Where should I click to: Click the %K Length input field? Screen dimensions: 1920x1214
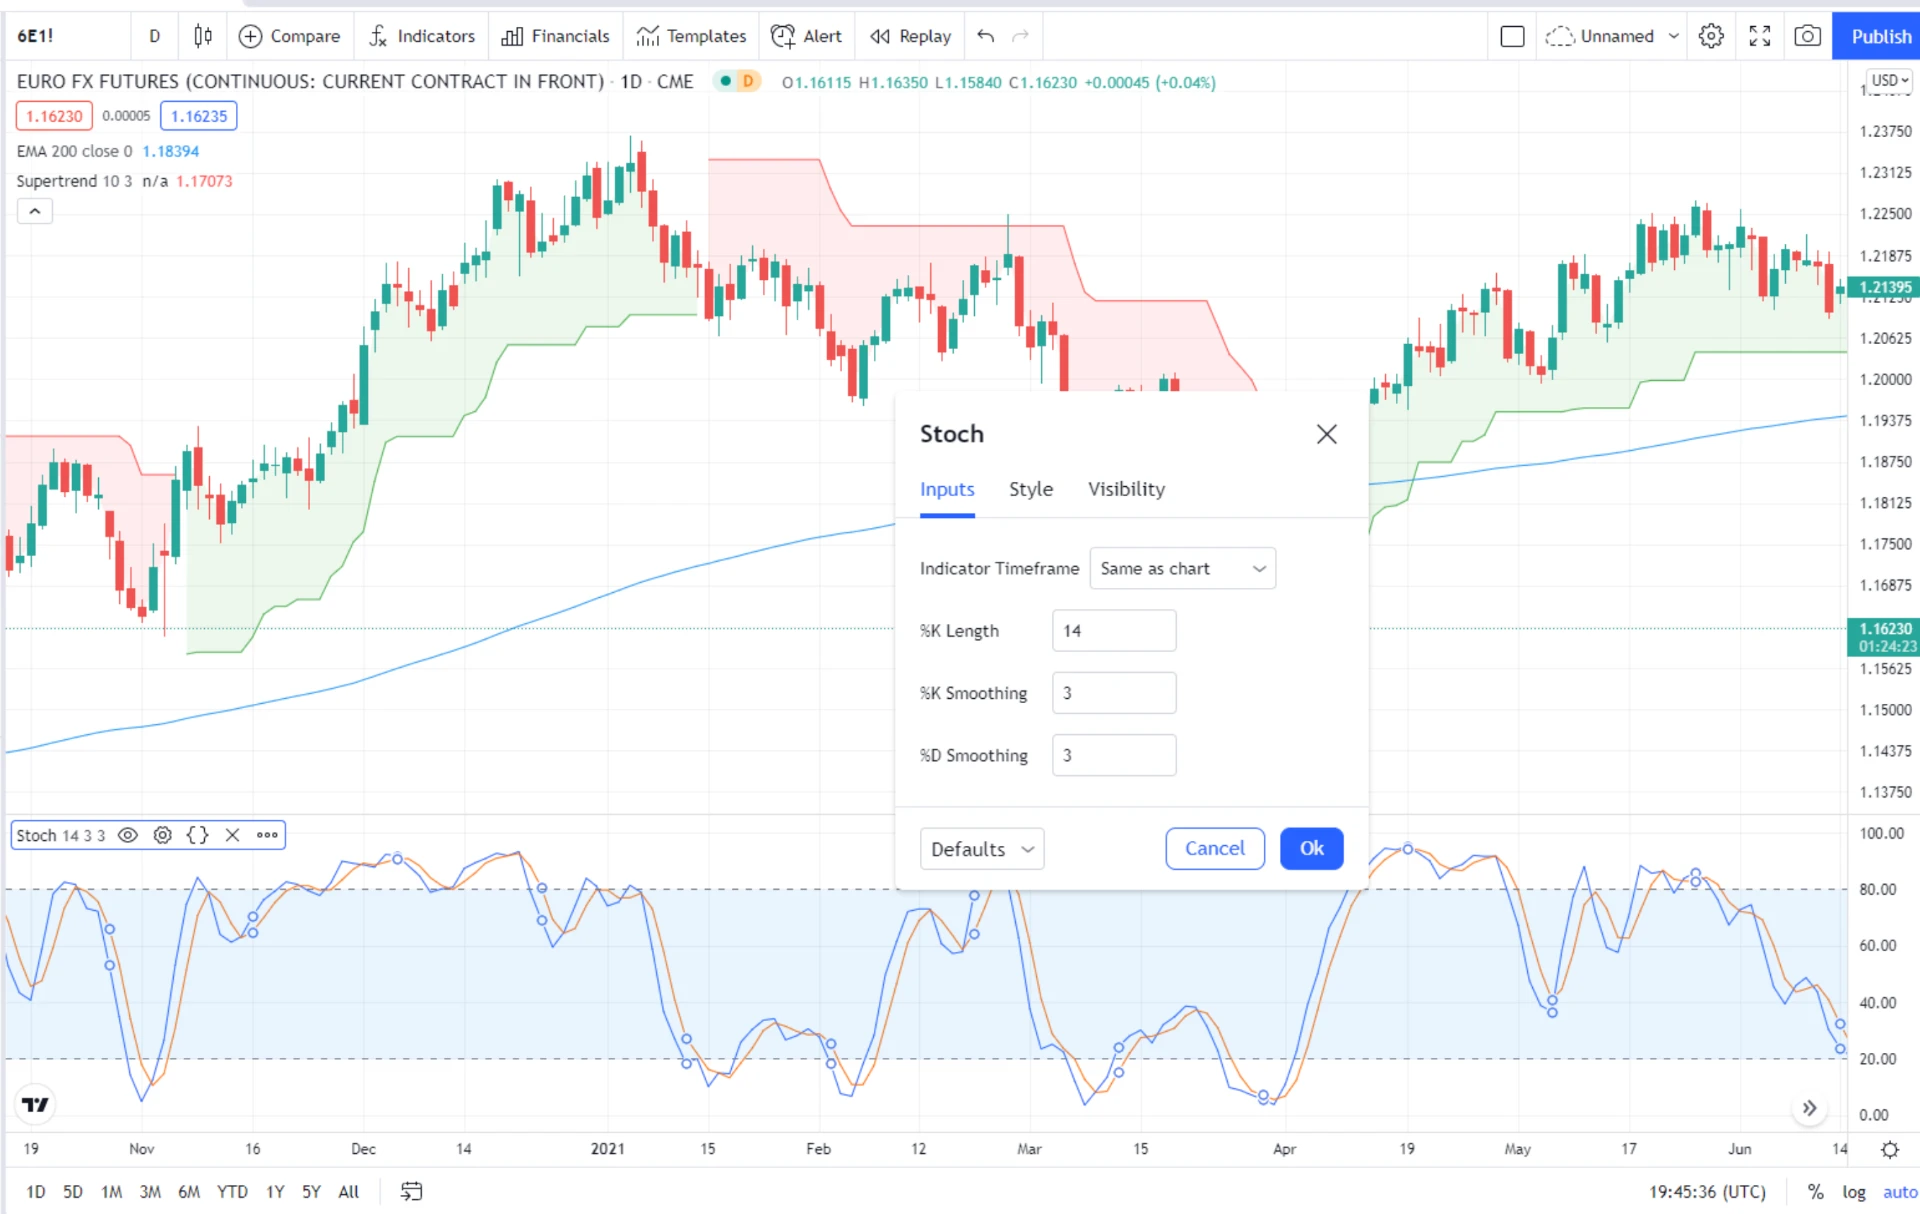pos(1114,631)
